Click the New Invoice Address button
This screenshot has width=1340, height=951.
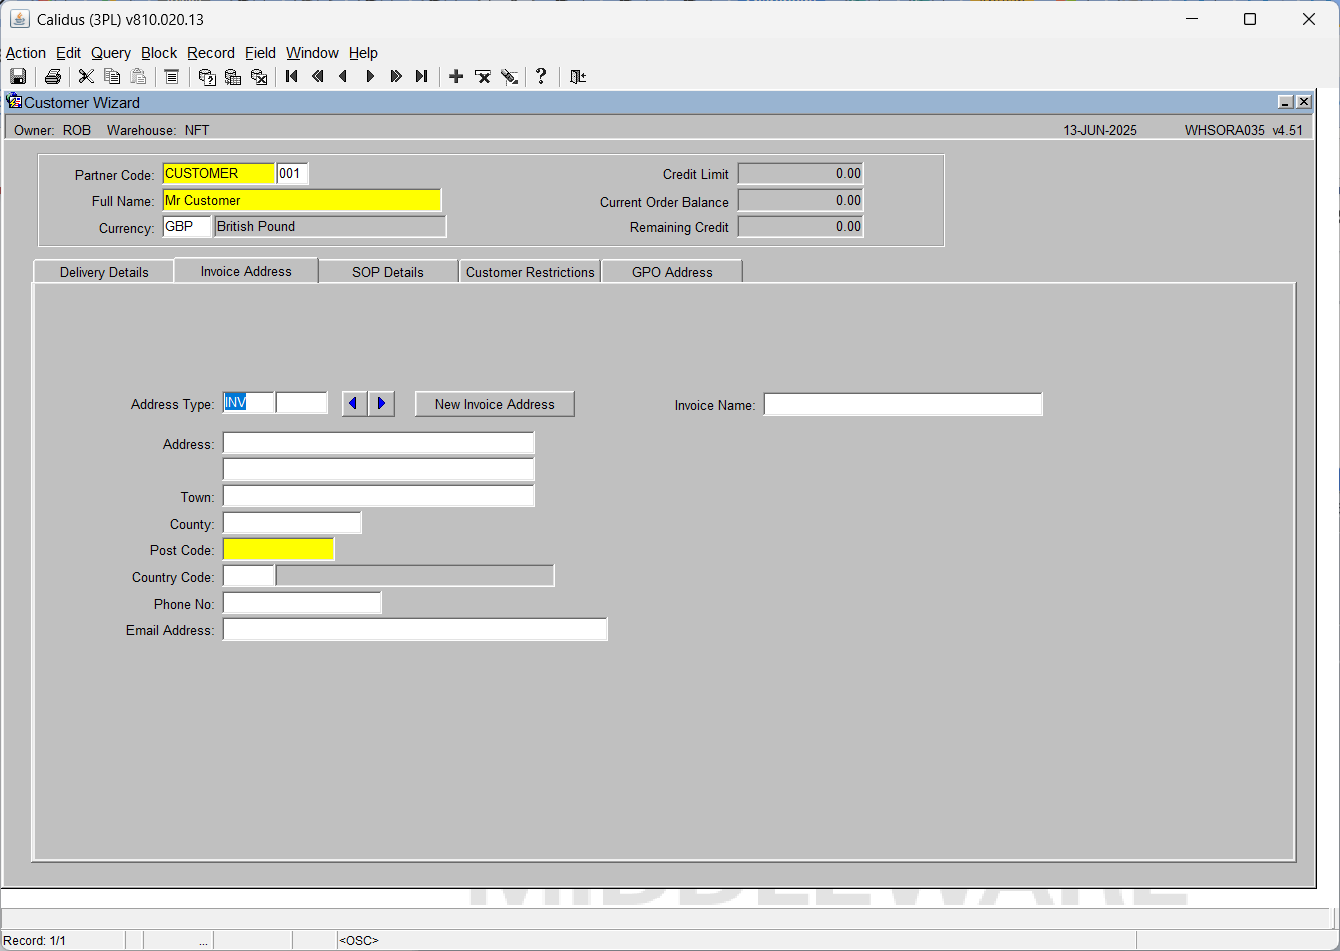coord(495,404)
